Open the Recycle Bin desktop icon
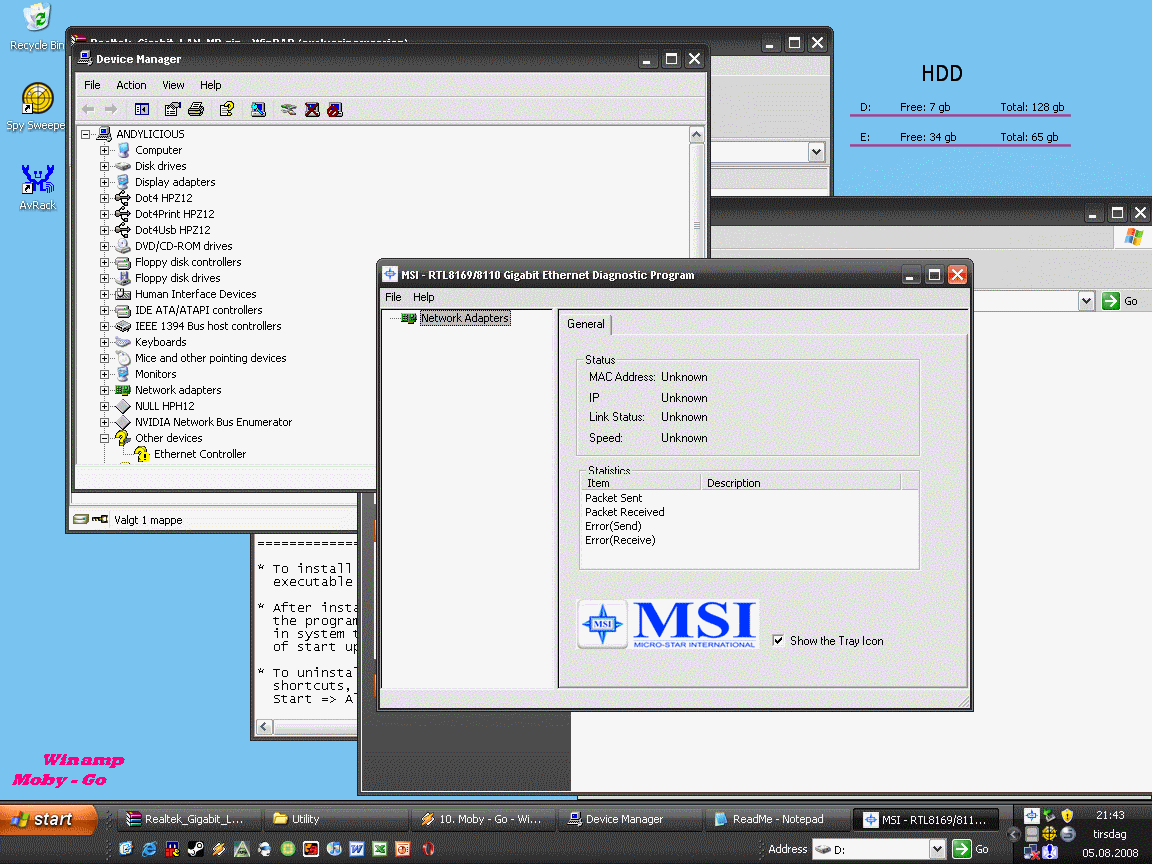 pos(37,26)
